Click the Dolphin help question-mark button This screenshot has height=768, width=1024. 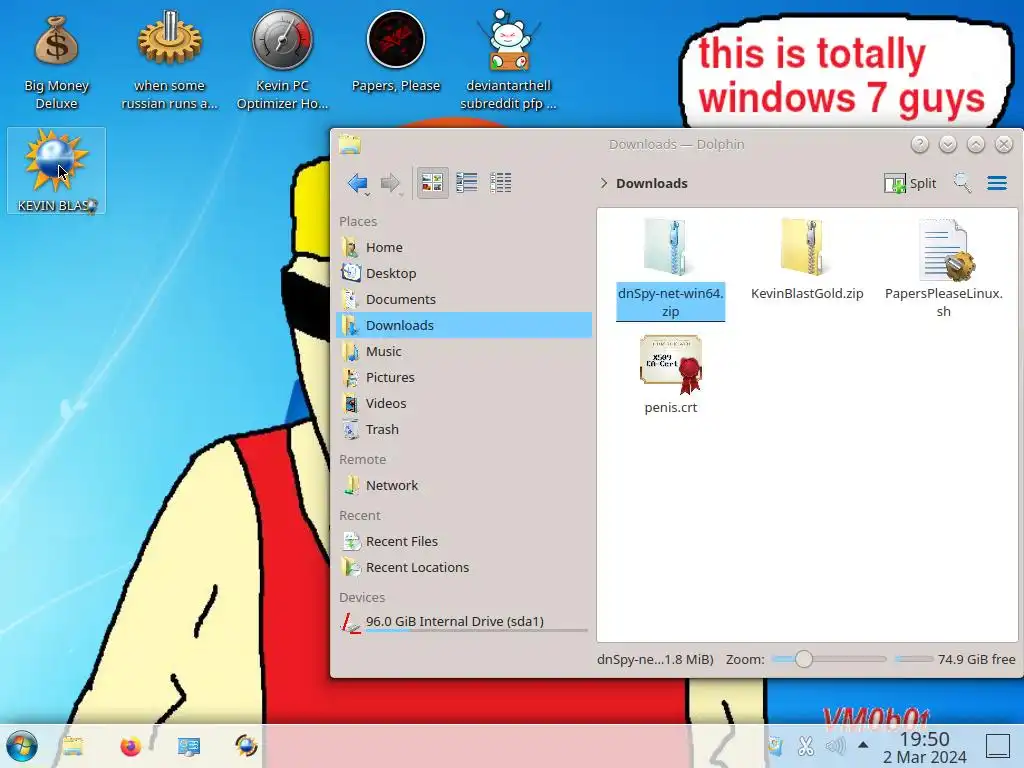pyautogui.click(x=920, y=144)
